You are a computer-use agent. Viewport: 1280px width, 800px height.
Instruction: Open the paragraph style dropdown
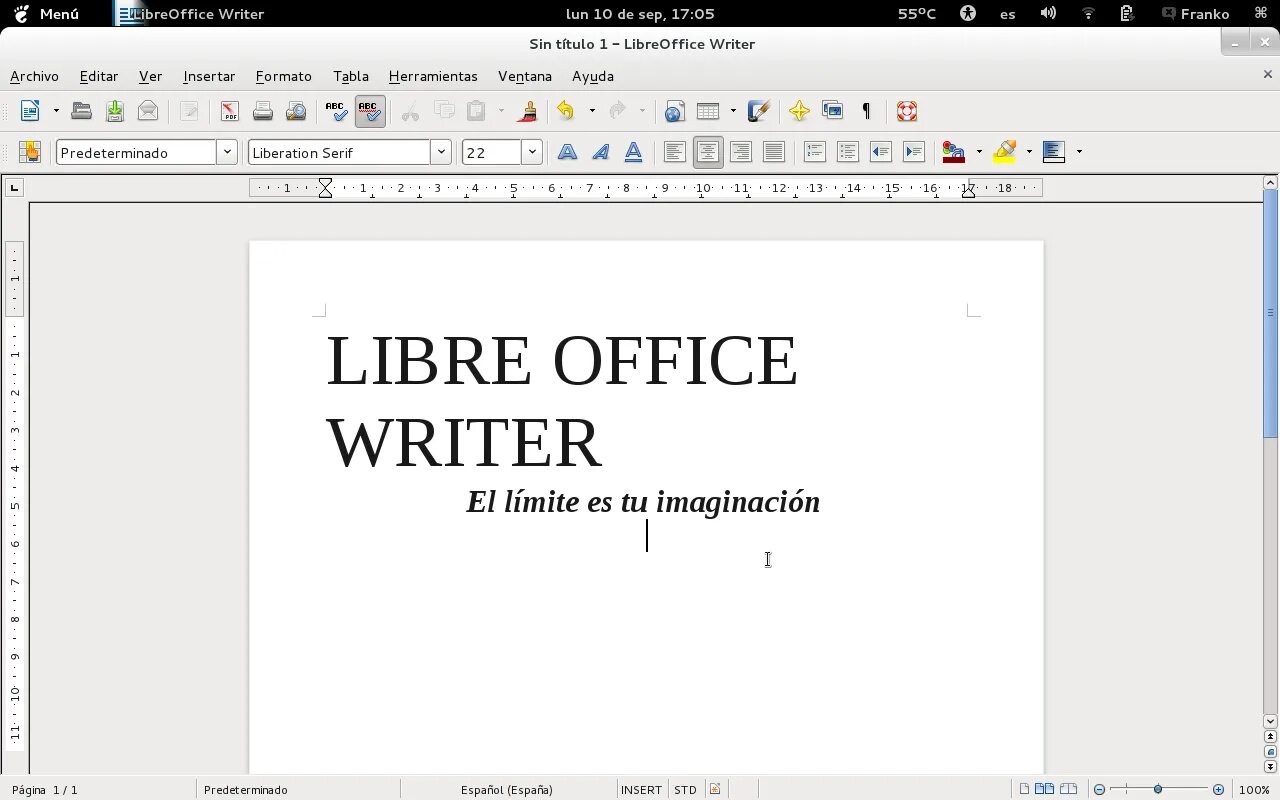228,152
